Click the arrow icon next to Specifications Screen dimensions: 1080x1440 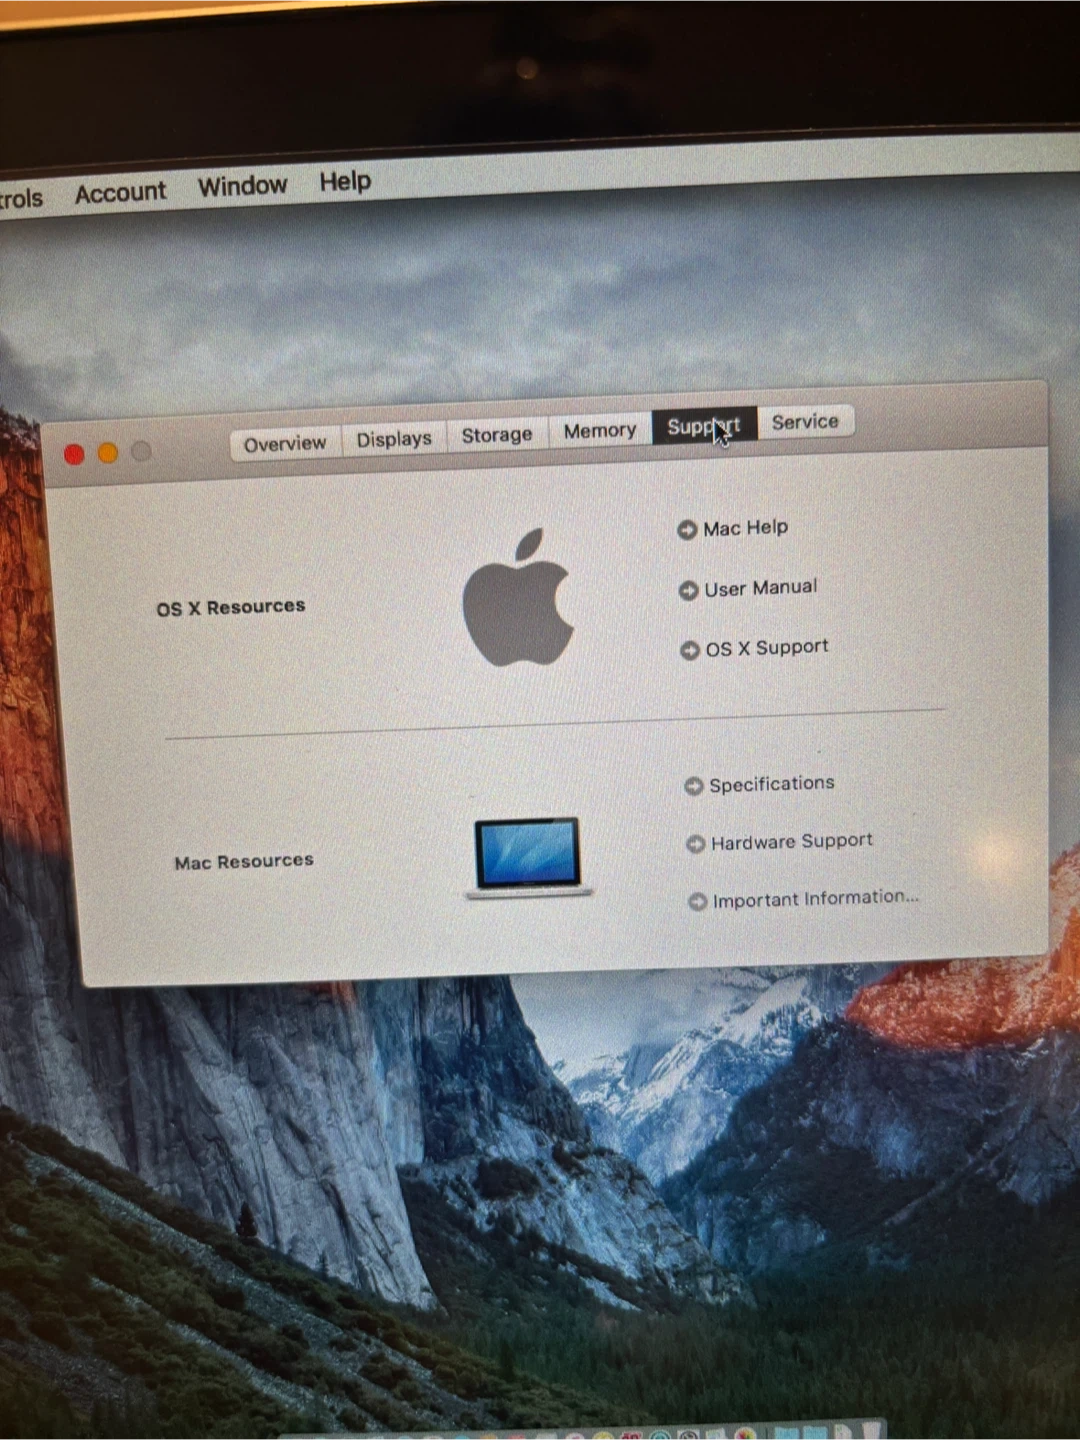[x=694, y=786]
